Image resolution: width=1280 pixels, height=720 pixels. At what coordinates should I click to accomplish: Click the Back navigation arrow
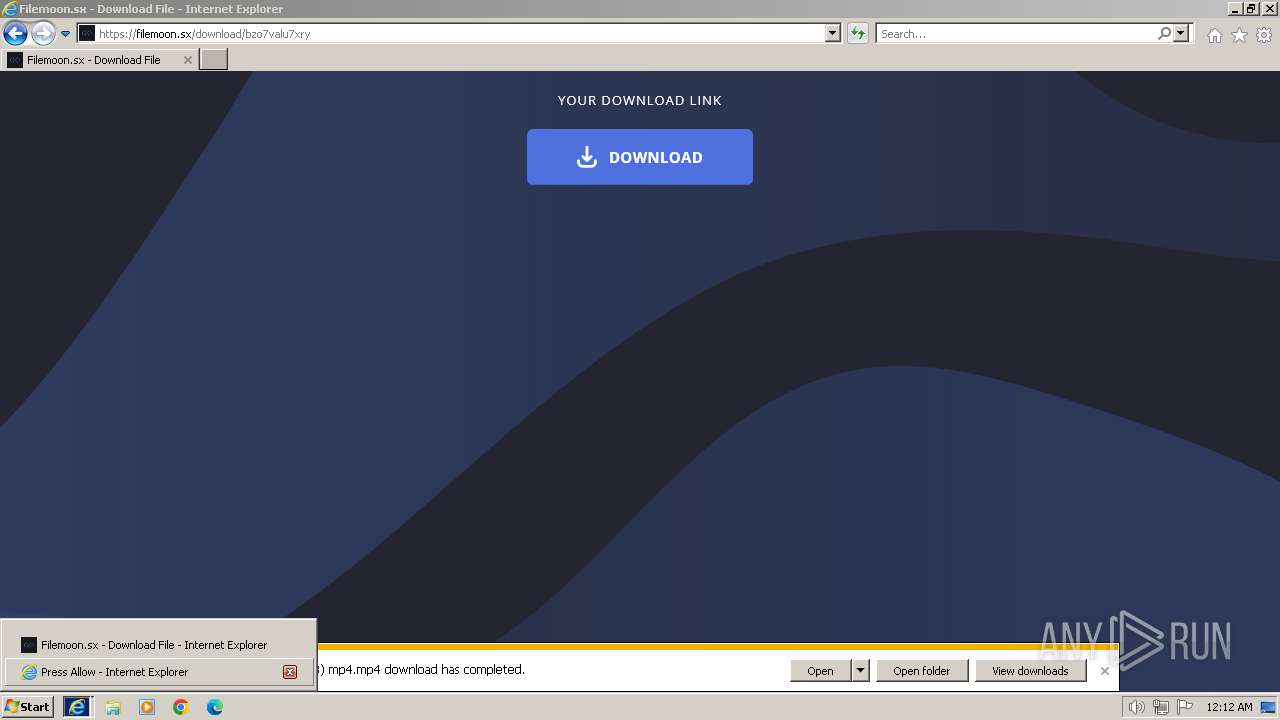point(15,33)
